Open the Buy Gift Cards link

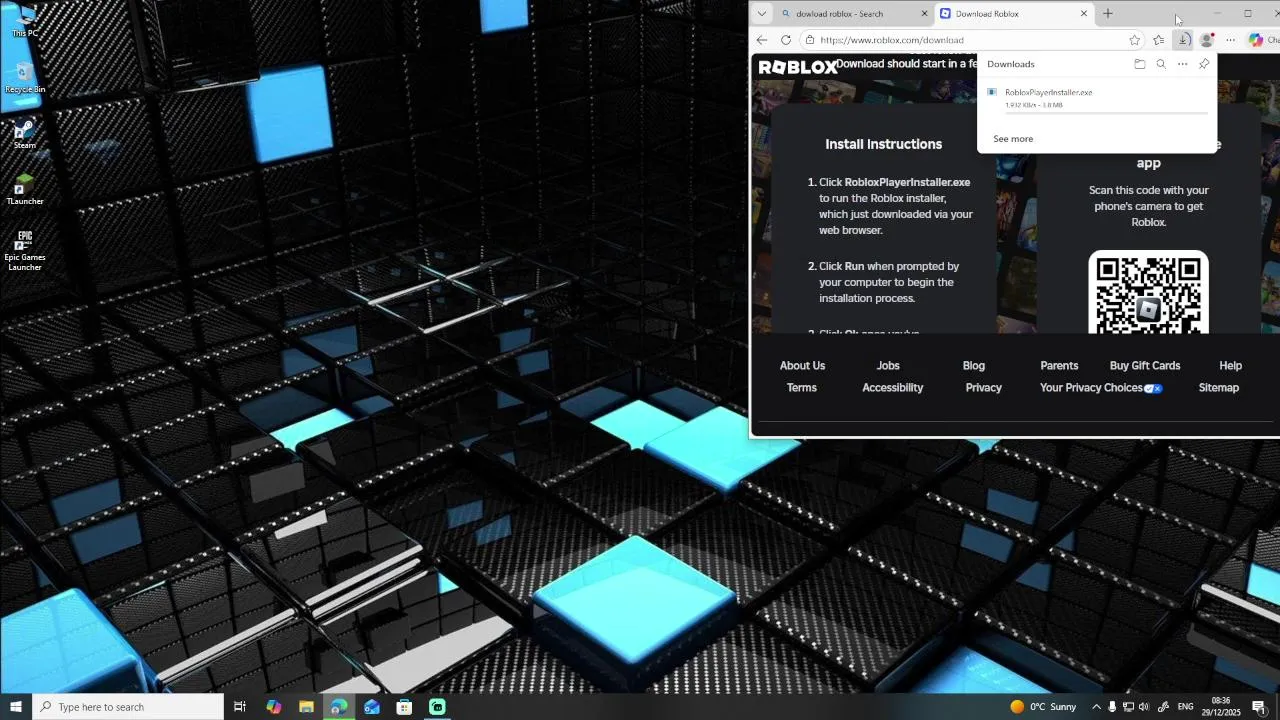click(x=1145, y=366)
